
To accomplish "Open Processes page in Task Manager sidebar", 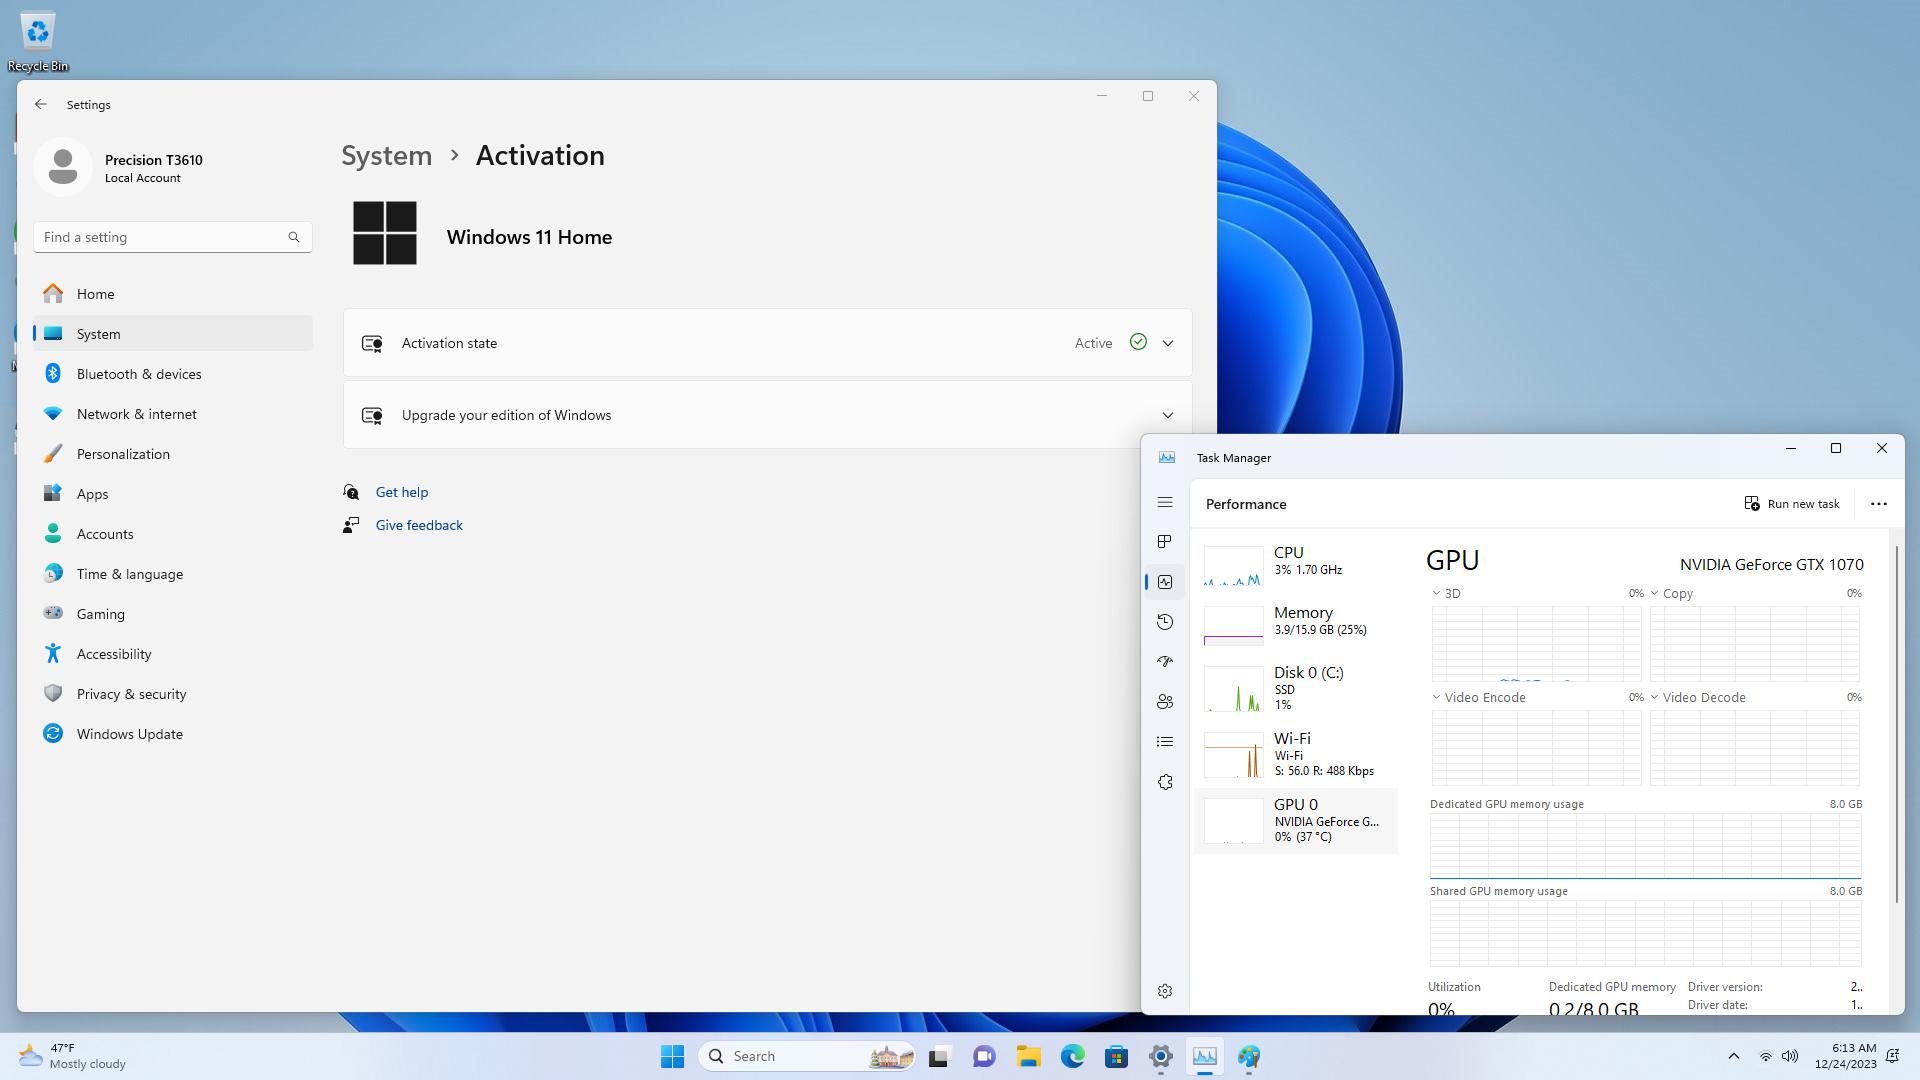I will (1164, 542).
